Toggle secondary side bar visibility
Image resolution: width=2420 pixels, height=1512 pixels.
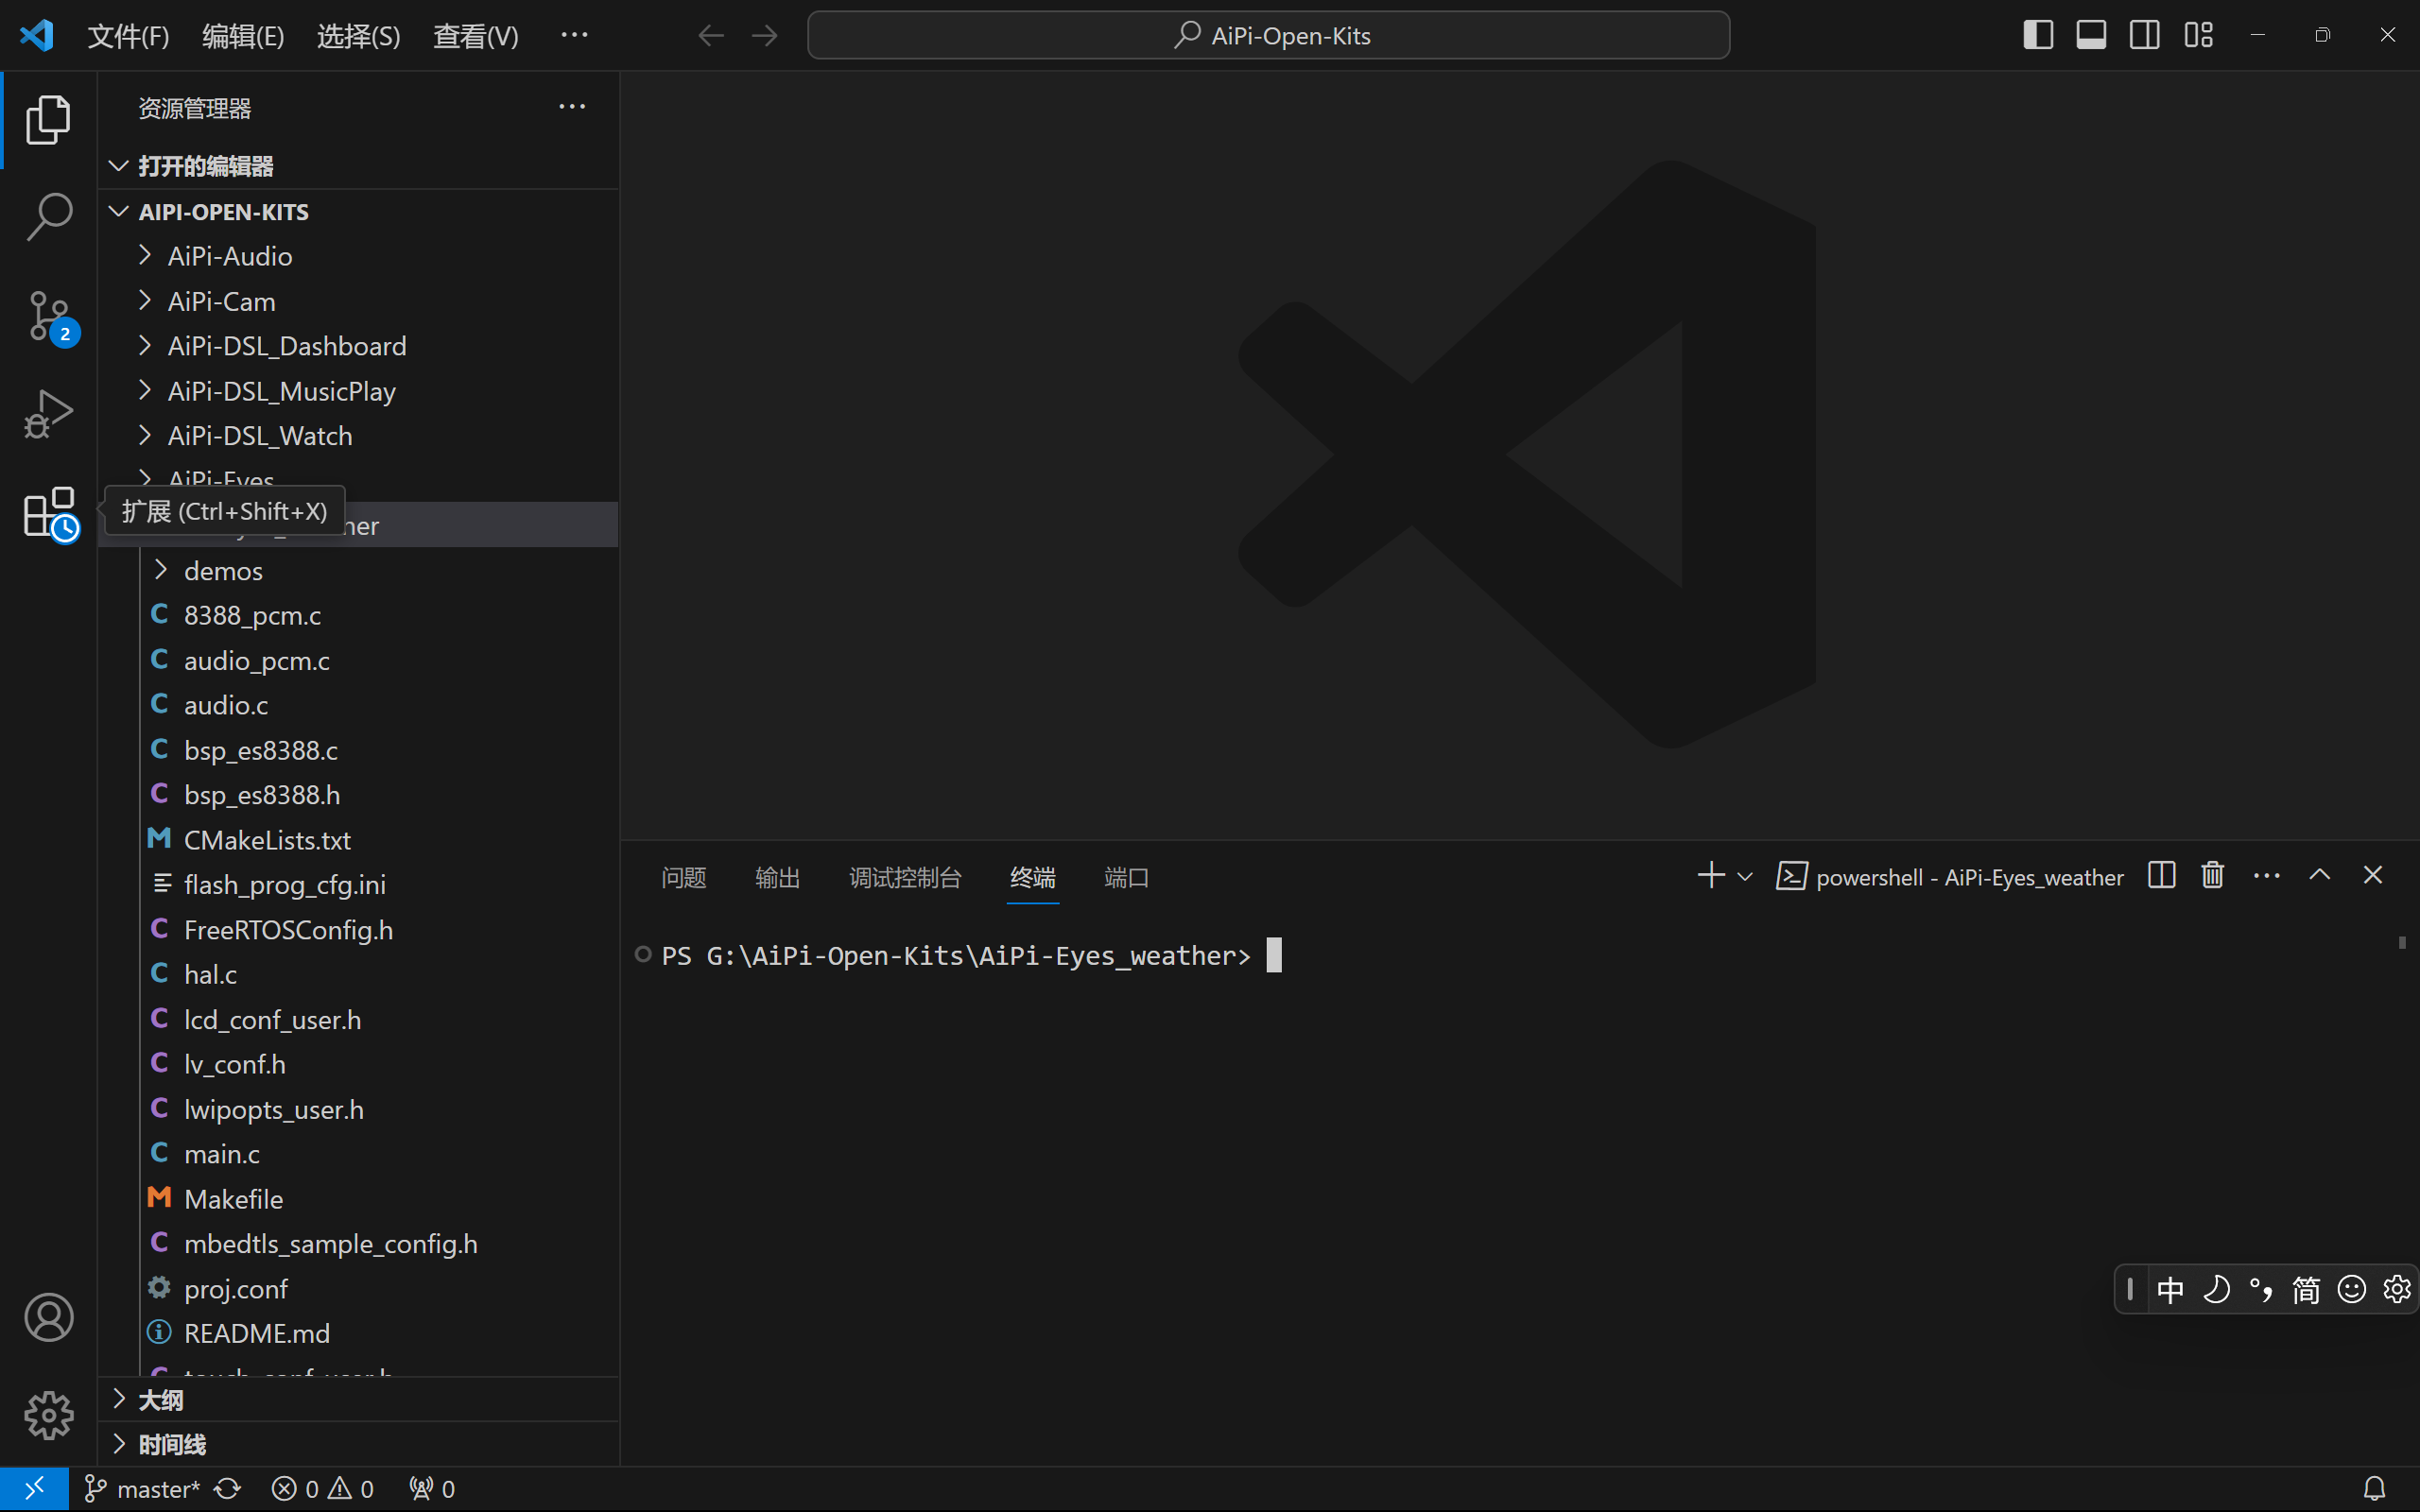click(x=2144, y=35)
